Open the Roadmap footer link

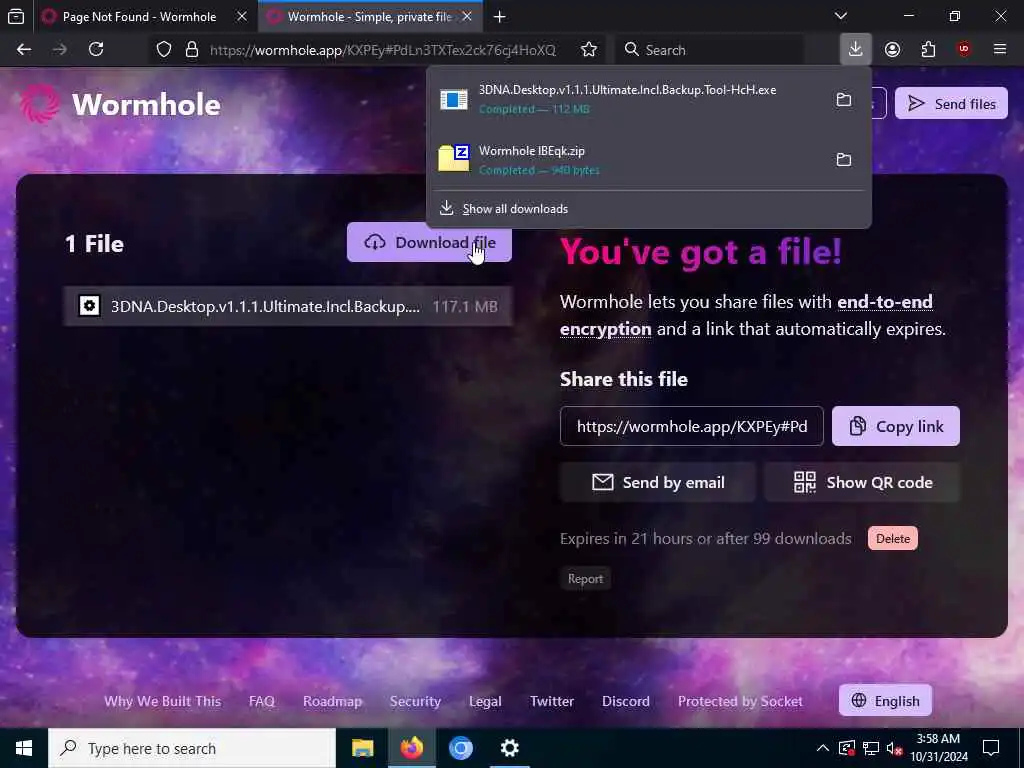click(332, 701)
